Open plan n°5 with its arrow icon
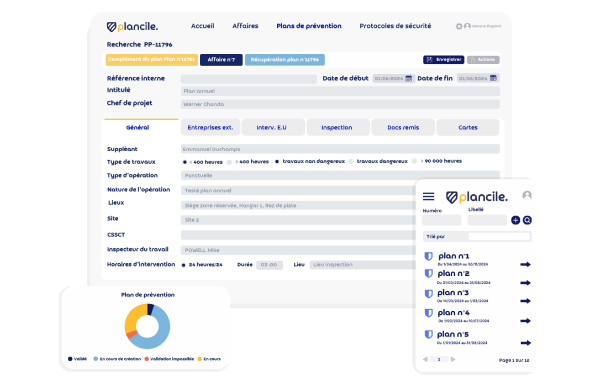 coord(526,343)
